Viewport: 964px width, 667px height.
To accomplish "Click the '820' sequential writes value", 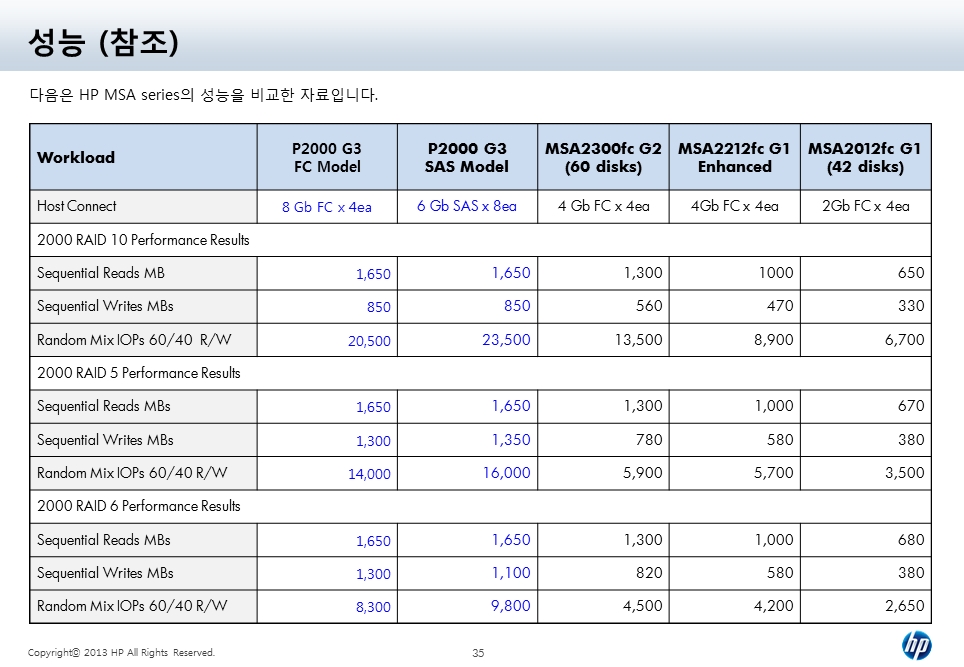I will click(x=649, y=573).
